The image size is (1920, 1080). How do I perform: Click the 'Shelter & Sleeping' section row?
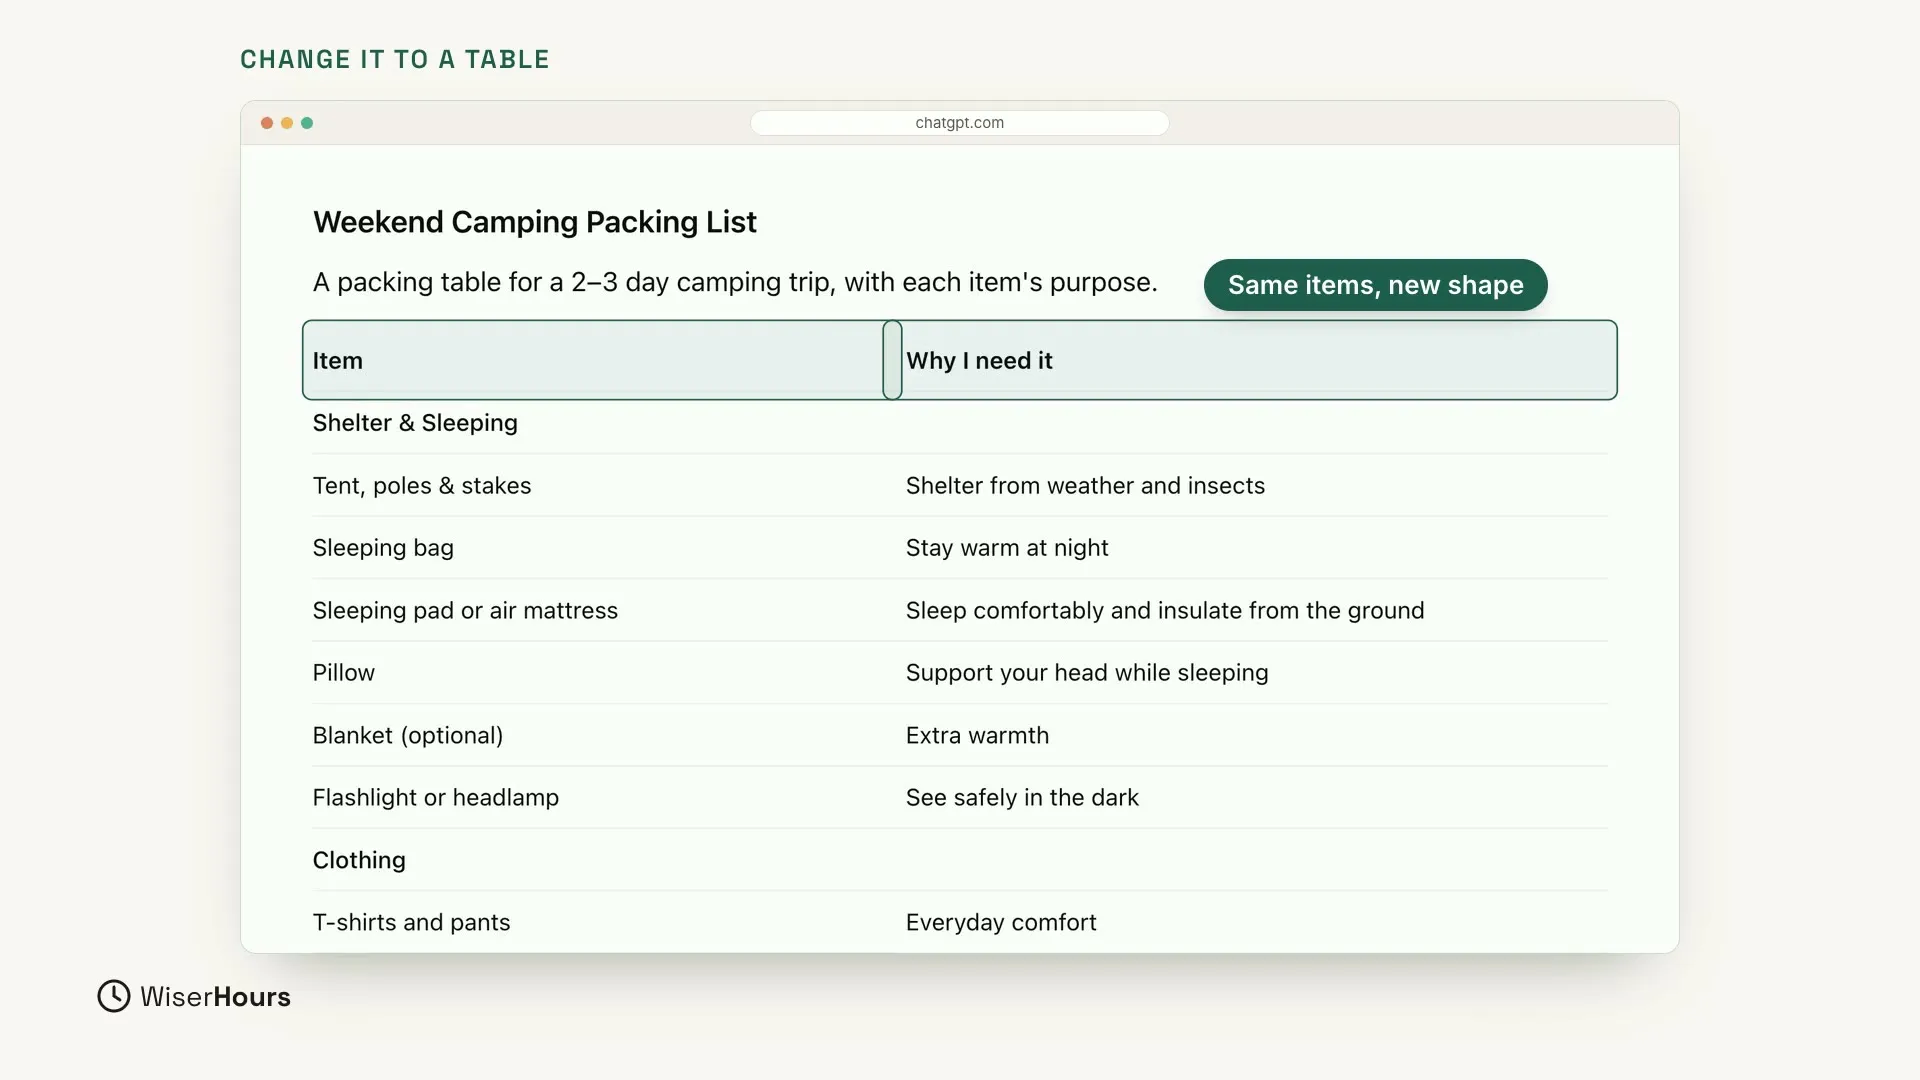(x=960, y=423)
